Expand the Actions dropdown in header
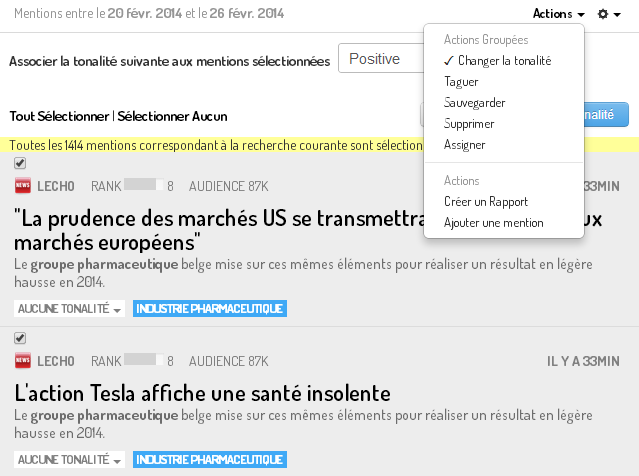 558,14
